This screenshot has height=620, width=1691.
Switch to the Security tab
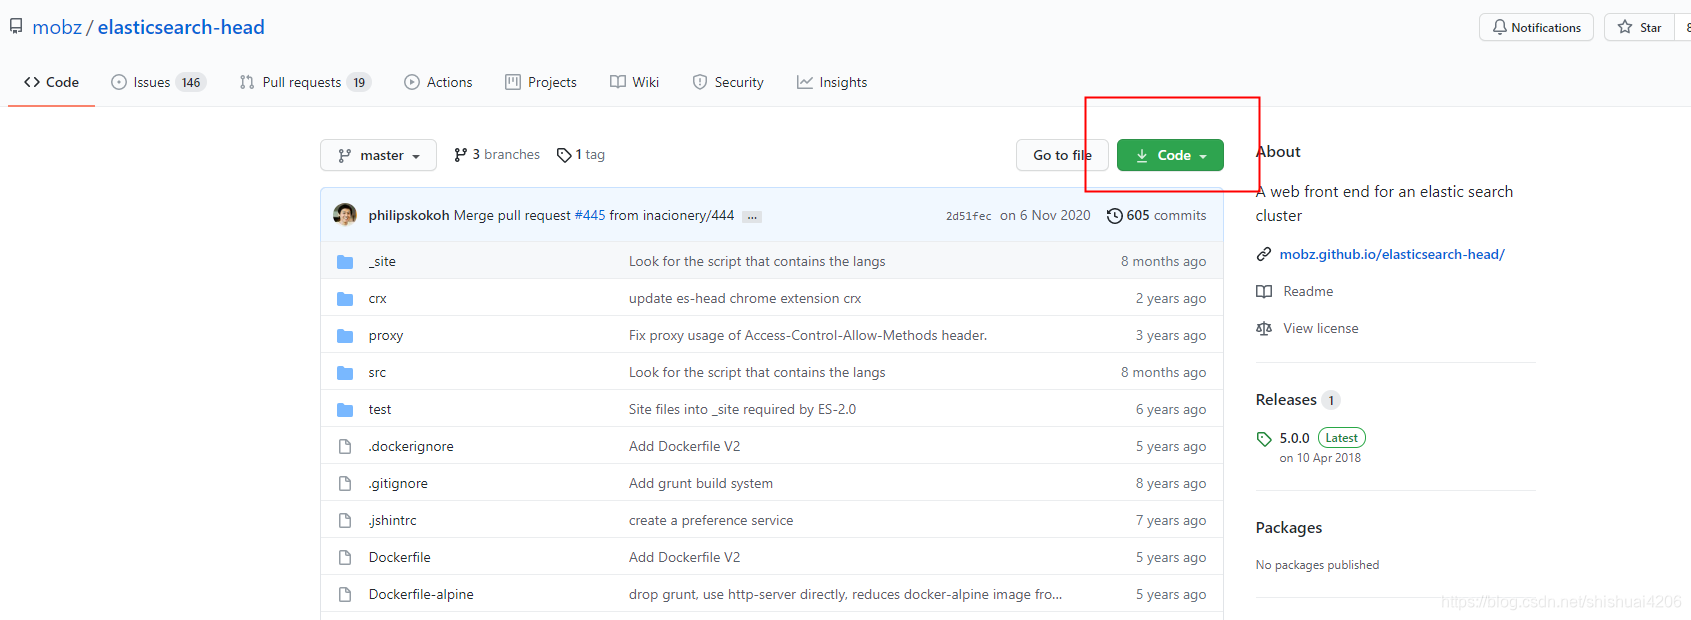click(728, 82)
